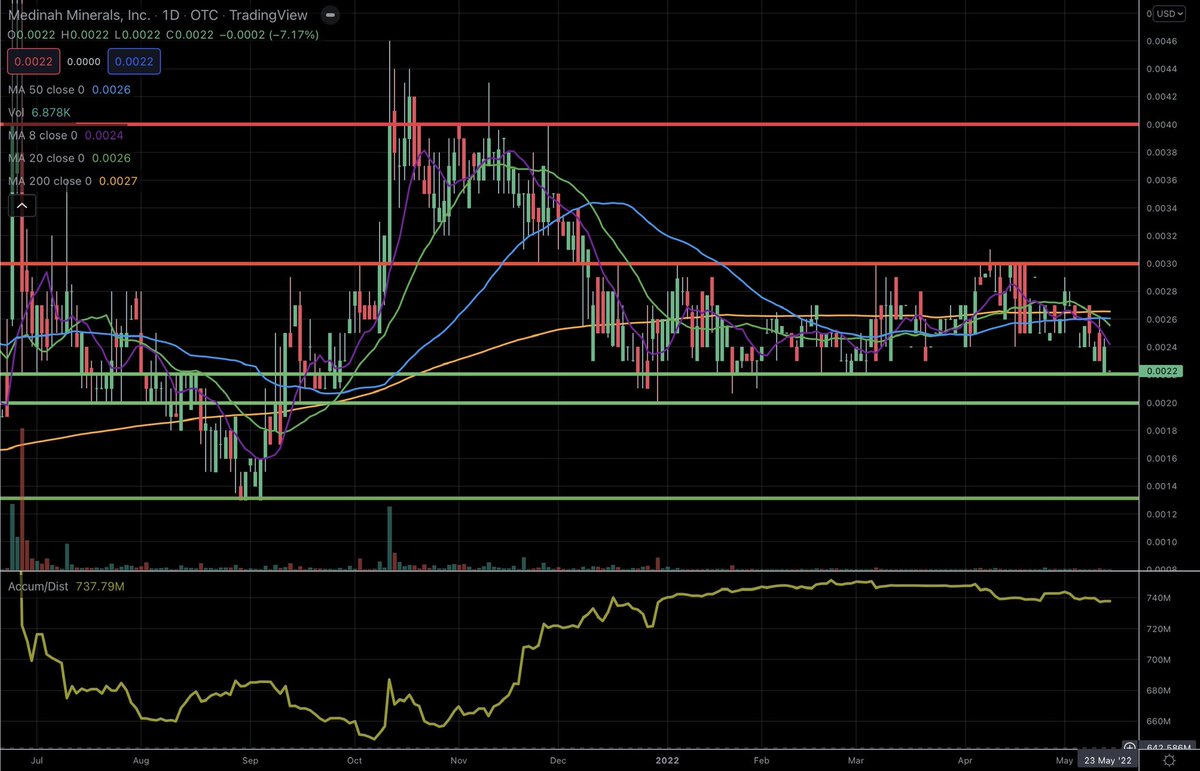
Task: Click the 23 May '22 date label
Action: click(x=1110, y=760)
